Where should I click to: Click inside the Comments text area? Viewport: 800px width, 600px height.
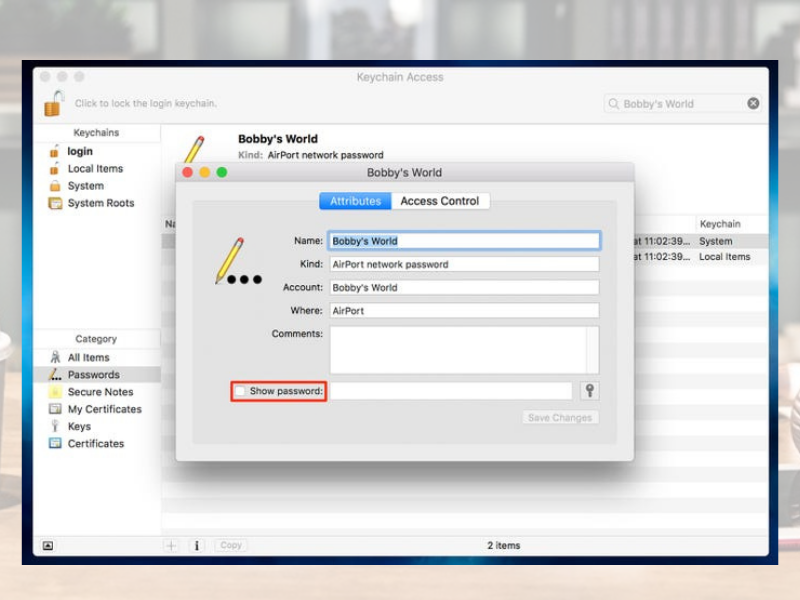pos(458,350)
